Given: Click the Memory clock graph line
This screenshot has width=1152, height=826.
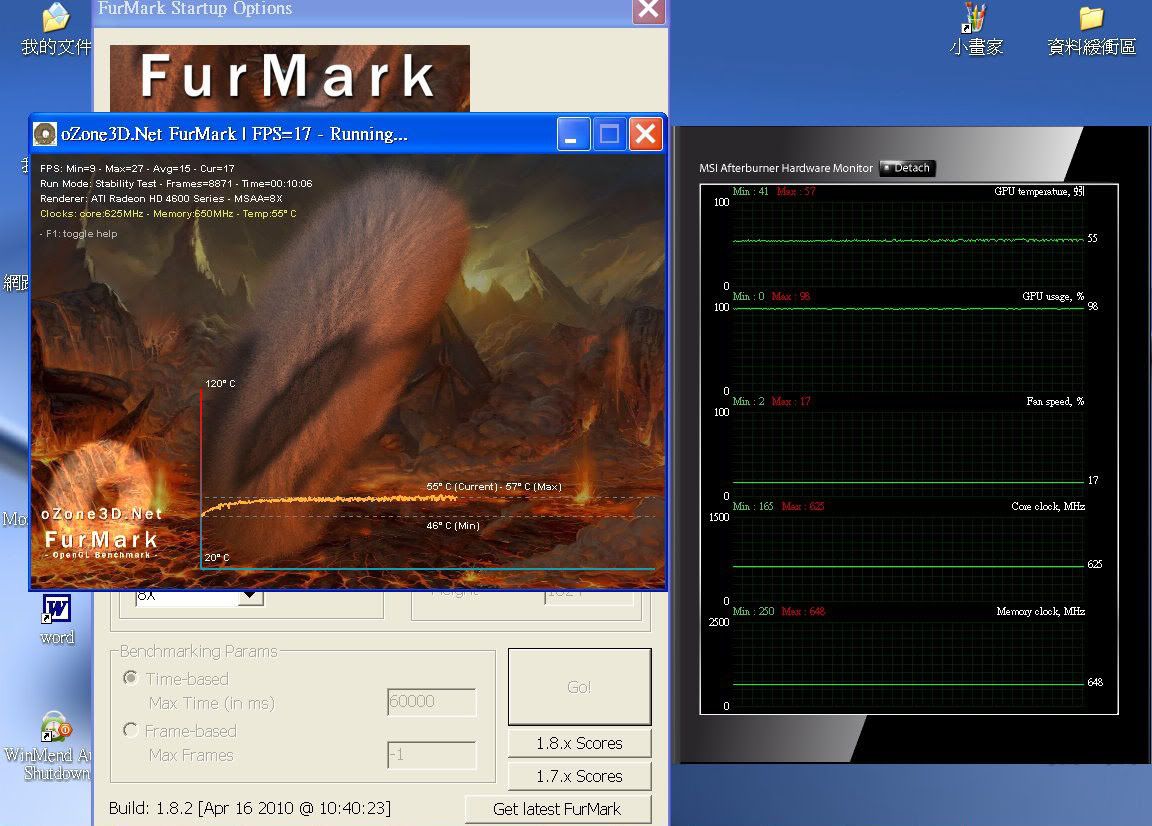Looking at the screenshot, I should [908, 684].
